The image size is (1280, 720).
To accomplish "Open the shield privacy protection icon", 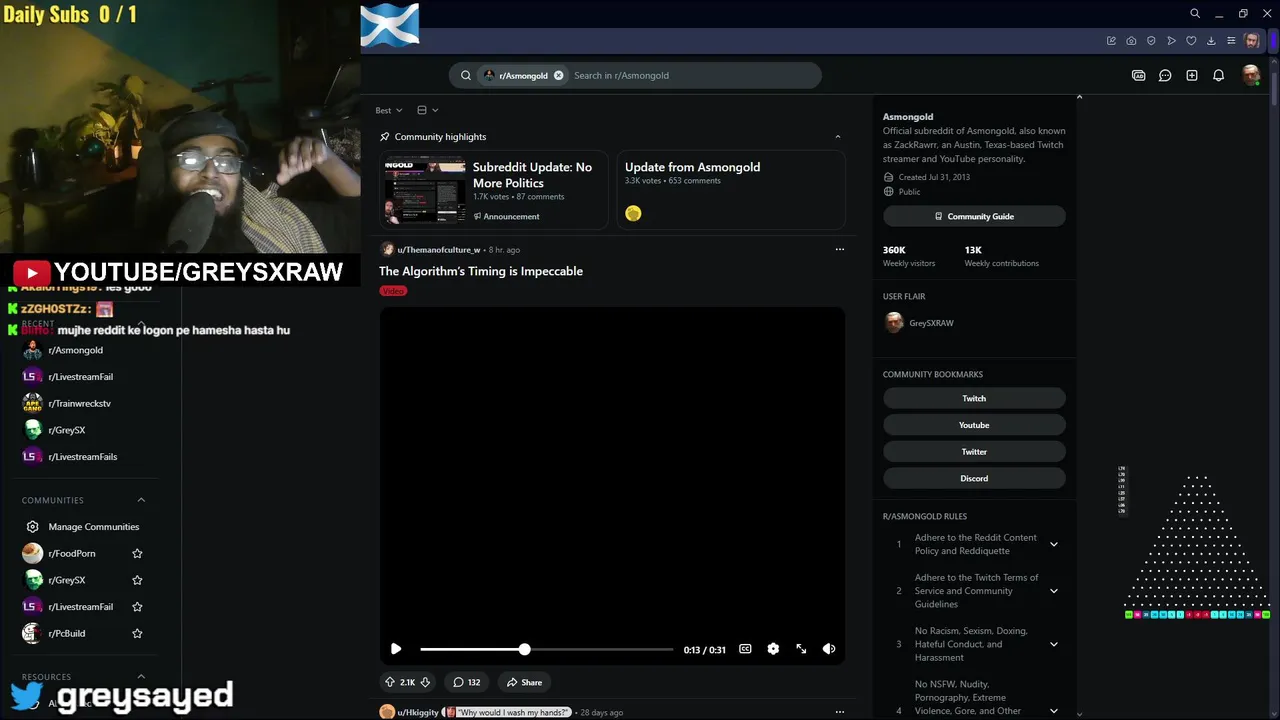I will (1151, 41).
